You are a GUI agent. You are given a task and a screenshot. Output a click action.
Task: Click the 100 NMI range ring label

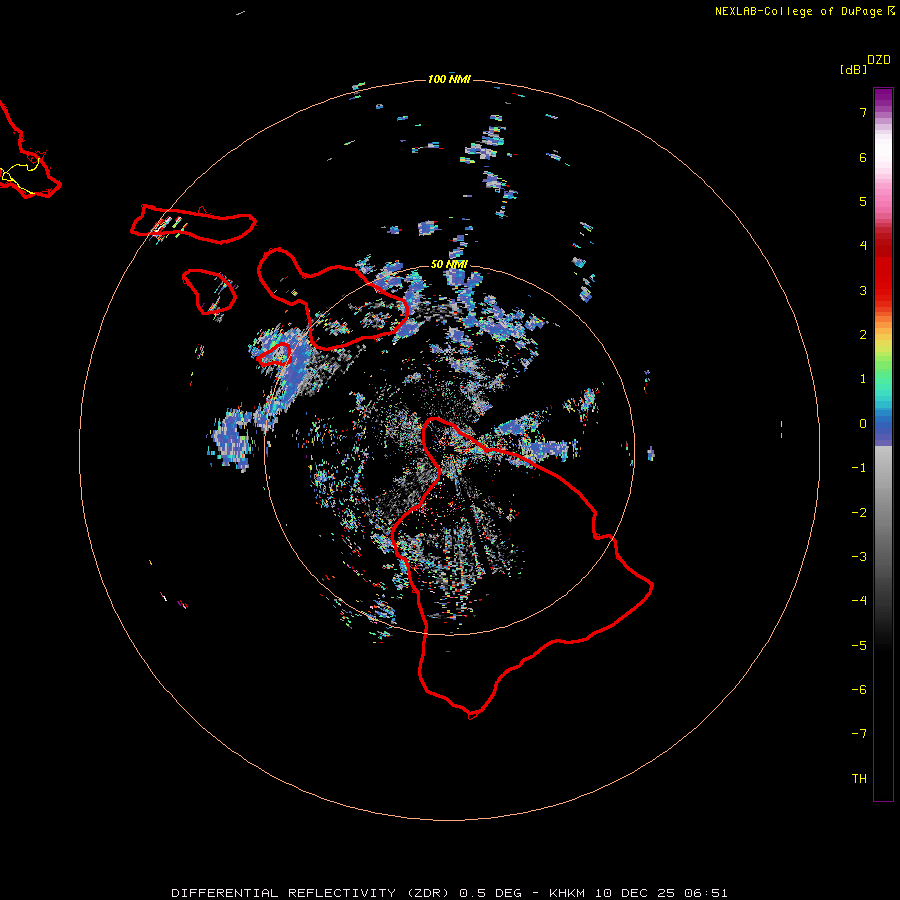(449, 79)
